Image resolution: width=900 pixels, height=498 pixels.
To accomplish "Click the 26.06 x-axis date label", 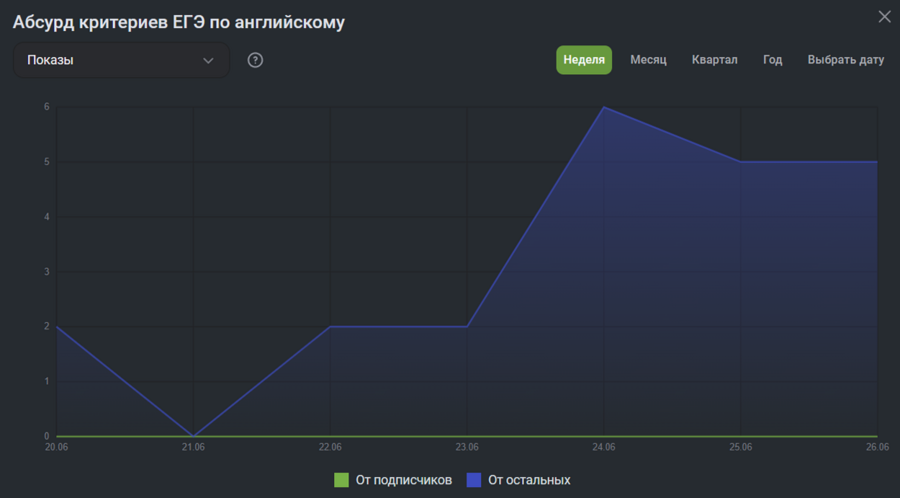I will tap(878, 447).
